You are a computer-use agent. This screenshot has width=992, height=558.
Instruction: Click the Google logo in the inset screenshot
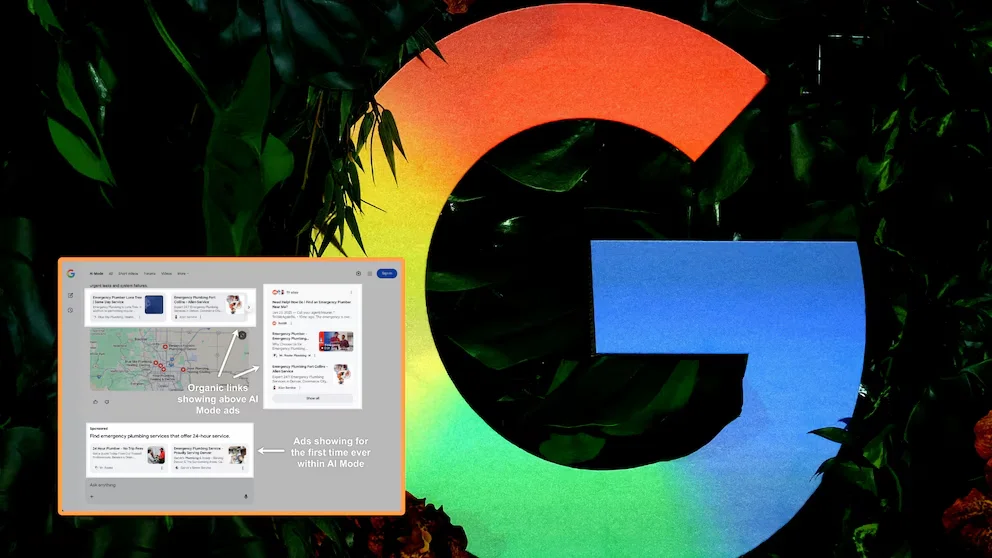(x=71, y=273)
